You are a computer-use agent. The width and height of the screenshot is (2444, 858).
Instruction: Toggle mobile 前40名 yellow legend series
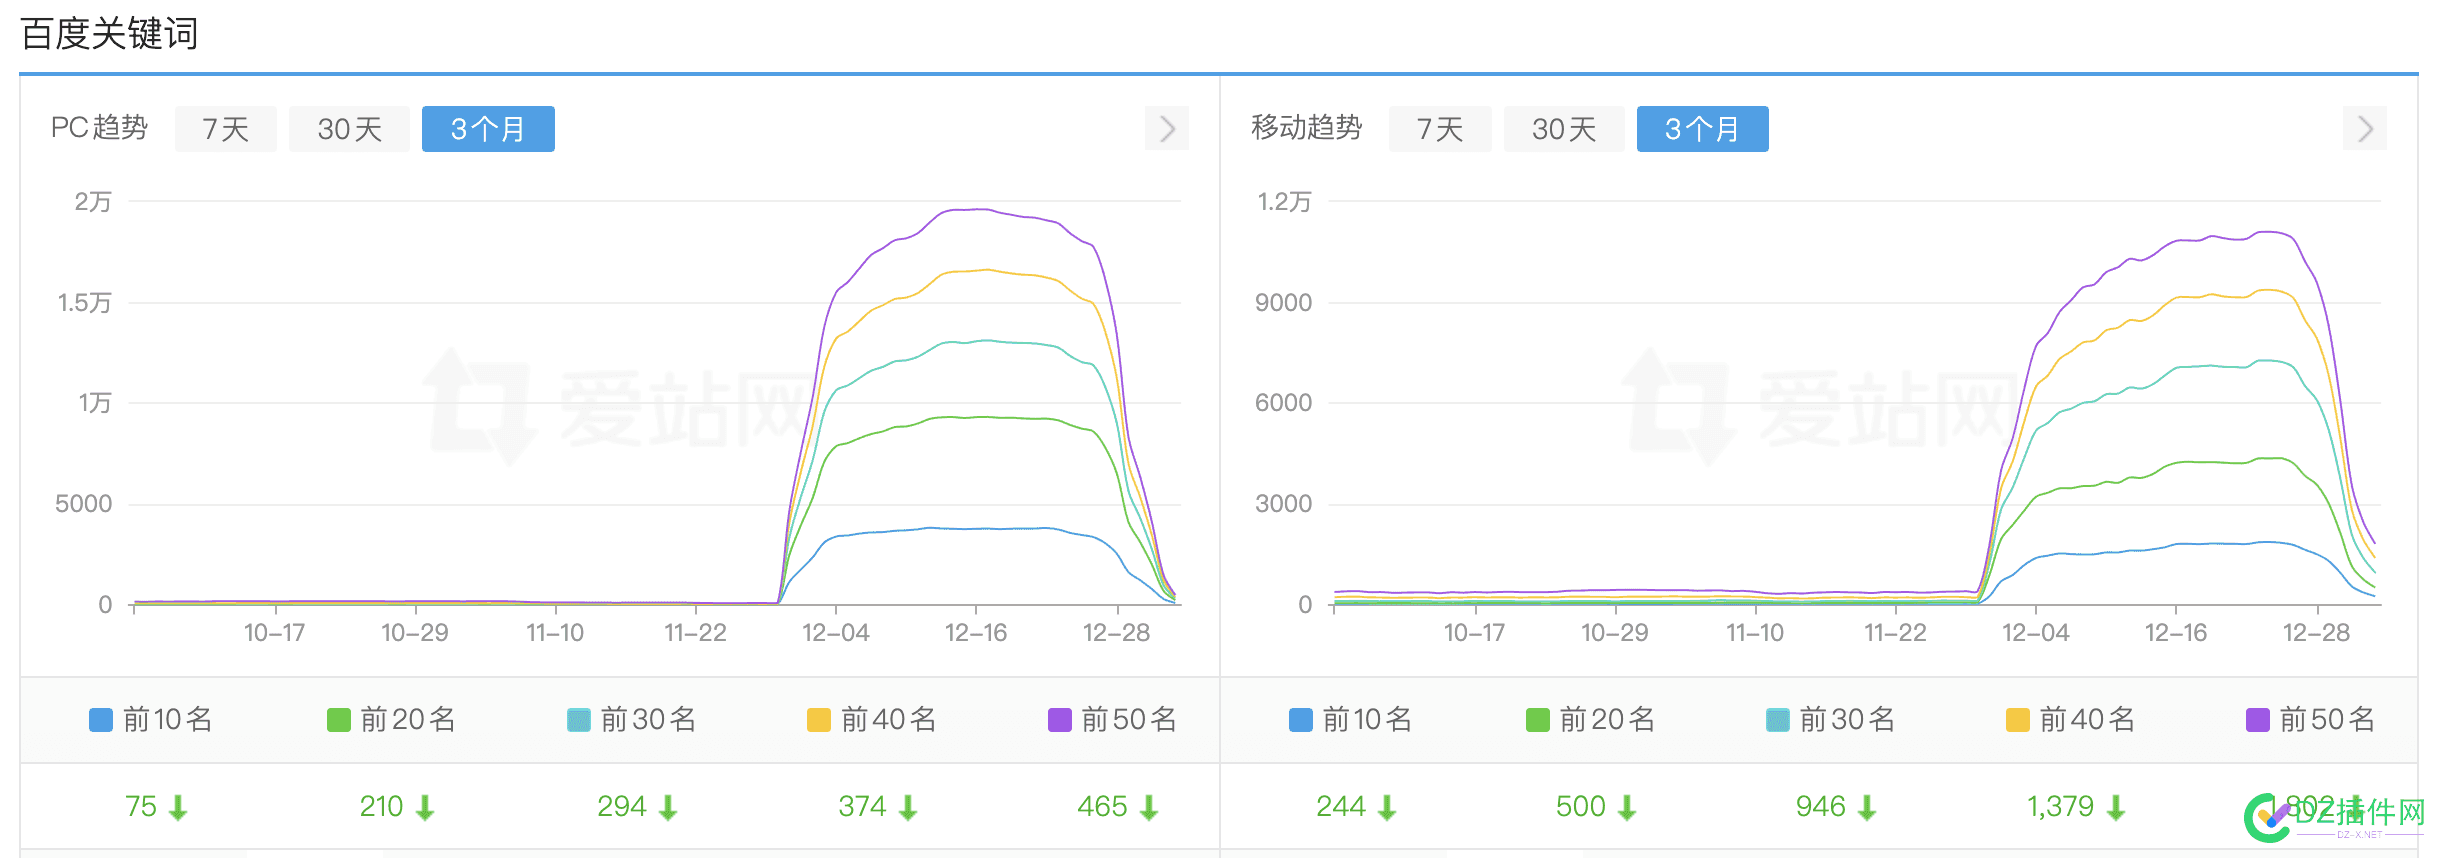coord(2070,720)
